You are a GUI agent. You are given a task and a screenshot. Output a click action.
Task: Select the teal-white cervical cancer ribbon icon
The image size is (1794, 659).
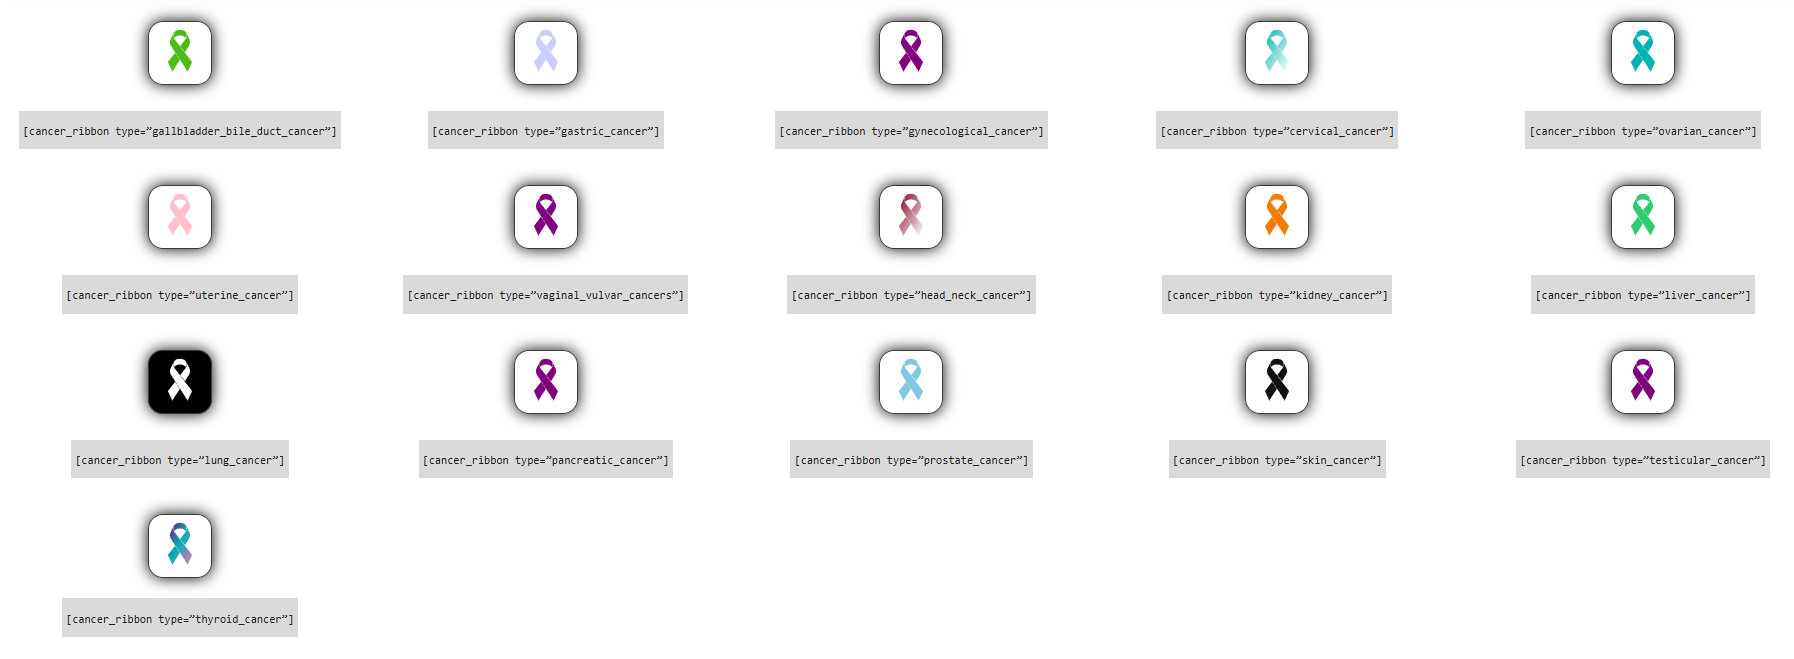click(x=1277, y=53)
